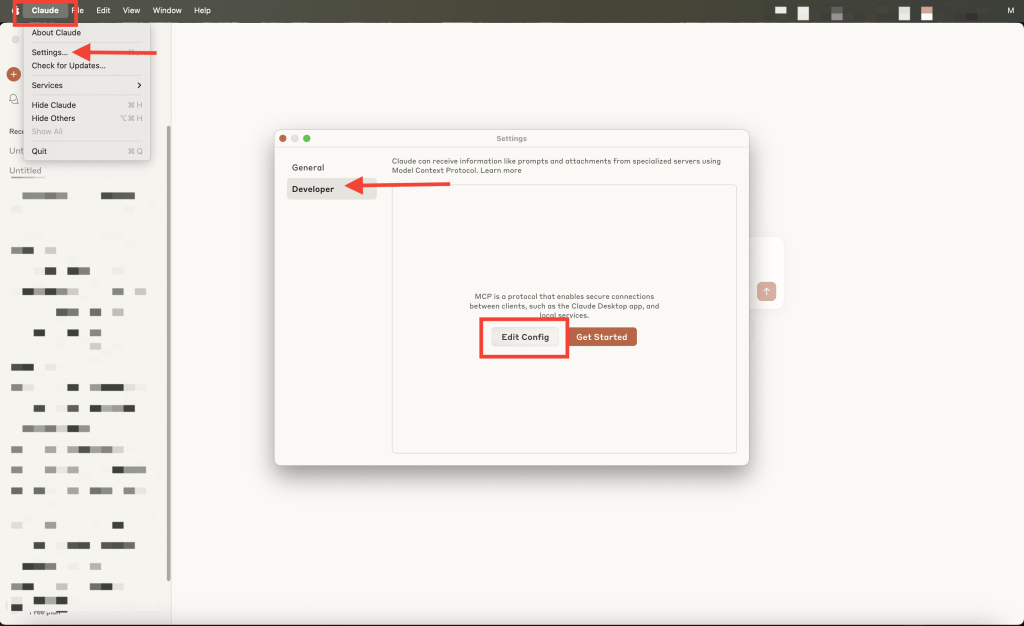Click the Edit Config button

pos(525,337)
